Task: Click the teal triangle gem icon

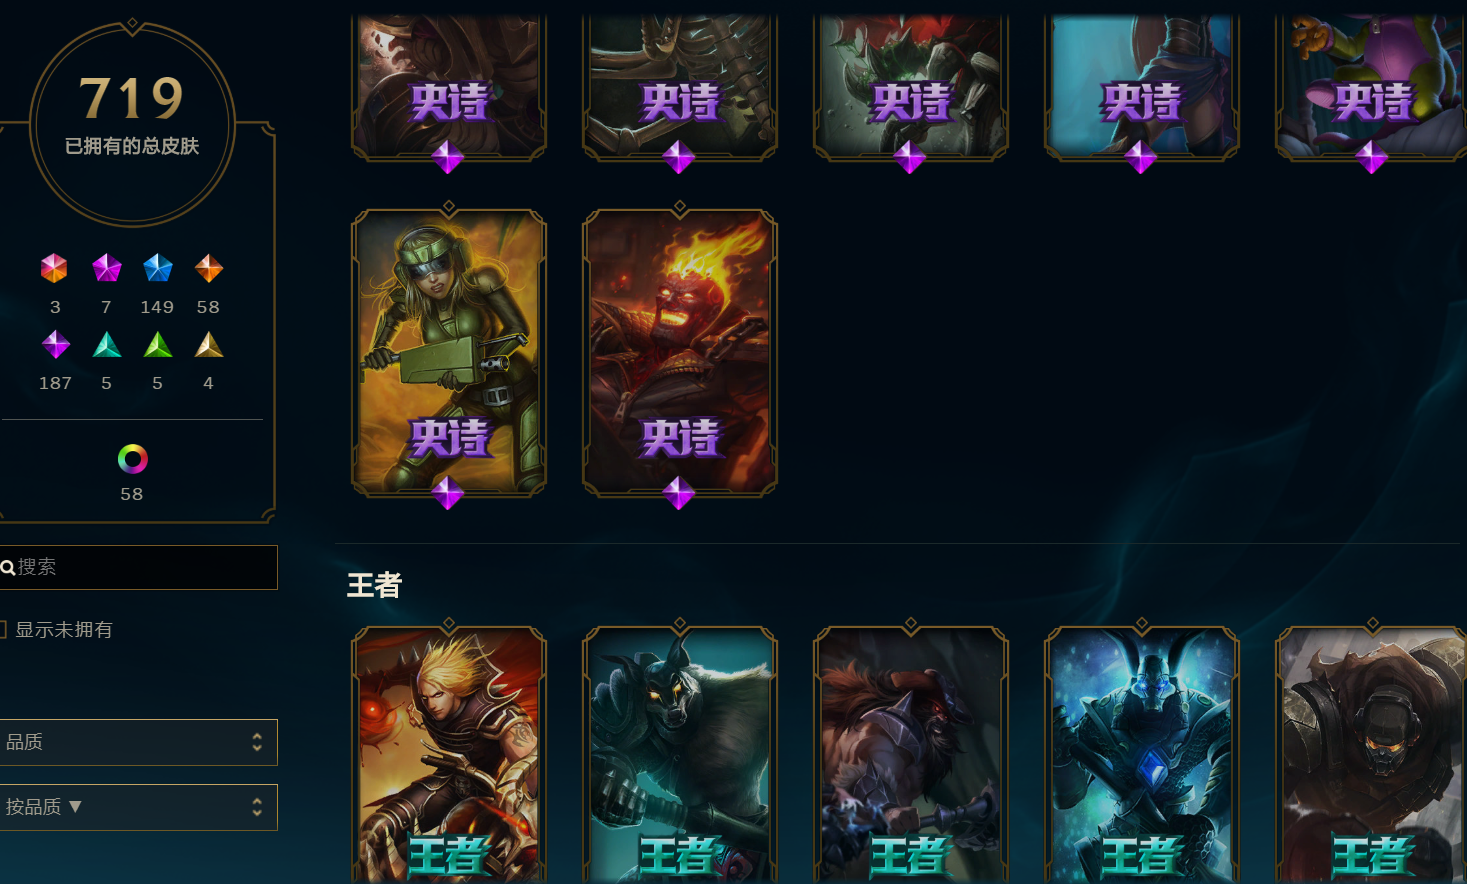Action: 106,345
